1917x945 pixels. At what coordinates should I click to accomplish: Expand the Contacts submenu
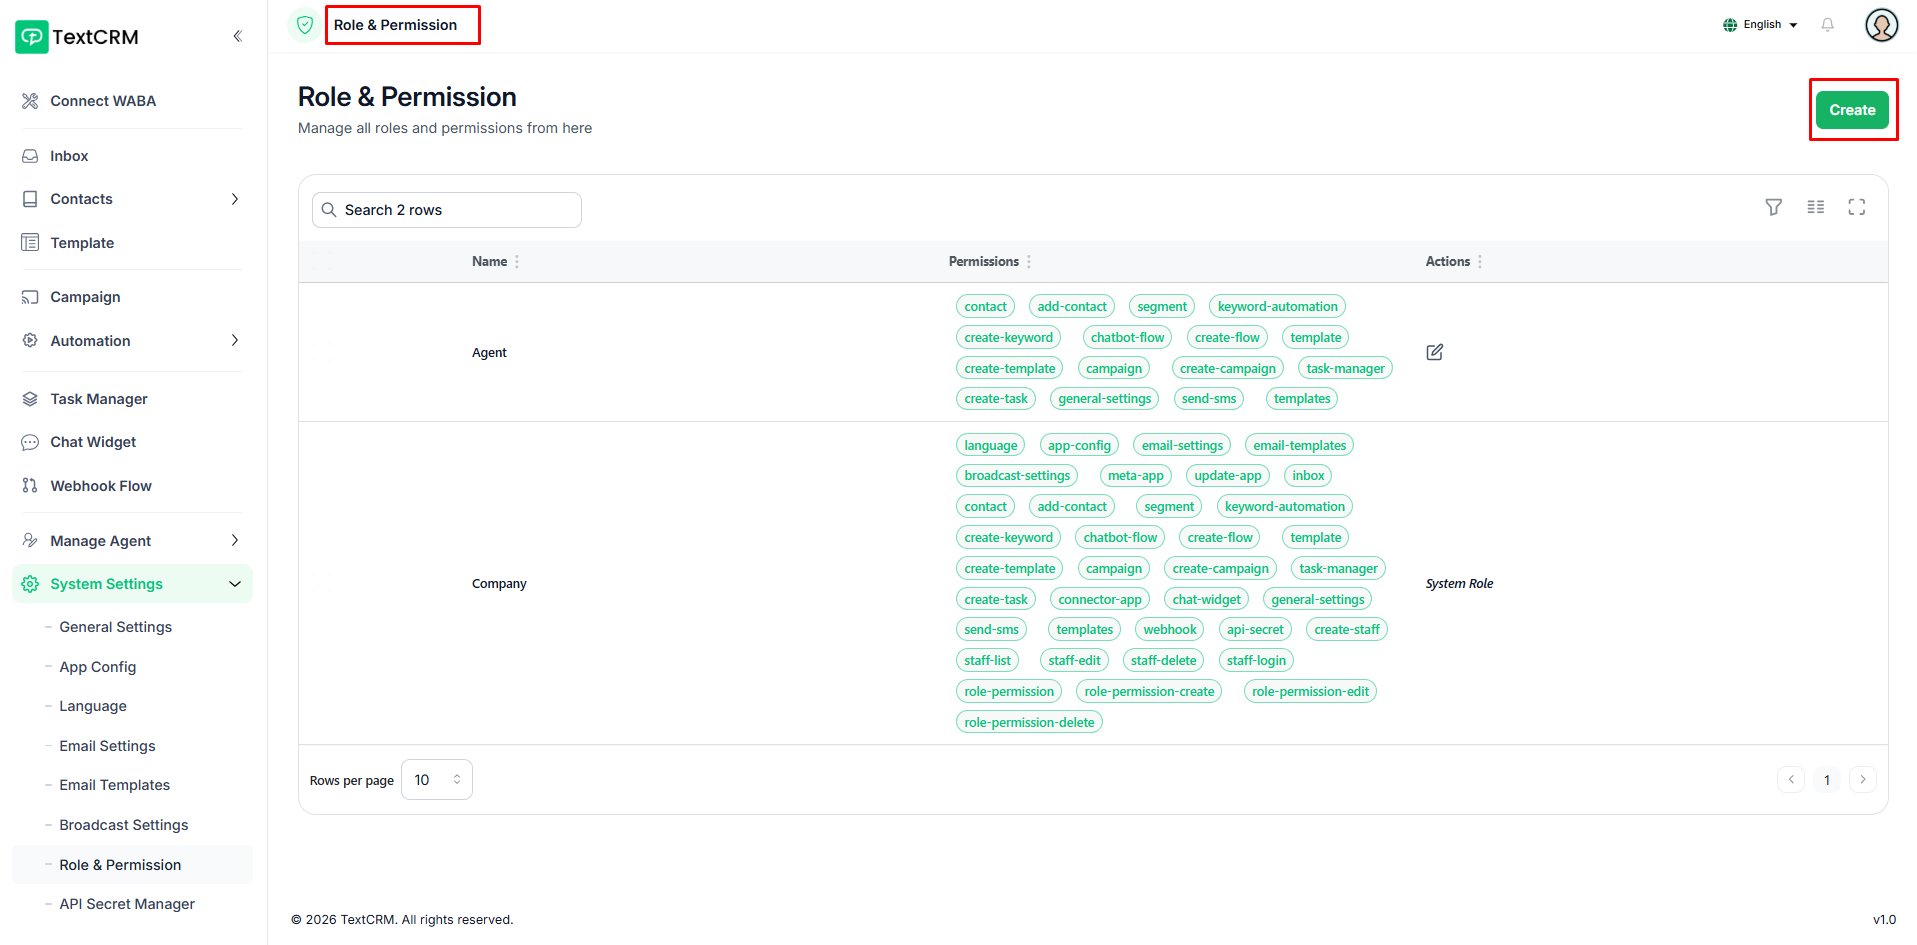(x=235, y=199)
